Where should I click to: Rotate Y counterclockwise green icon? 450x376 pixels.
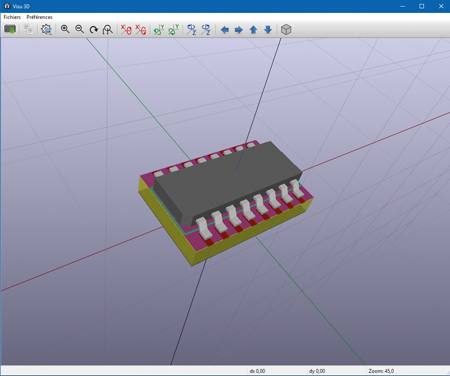[x=173, y=30]
